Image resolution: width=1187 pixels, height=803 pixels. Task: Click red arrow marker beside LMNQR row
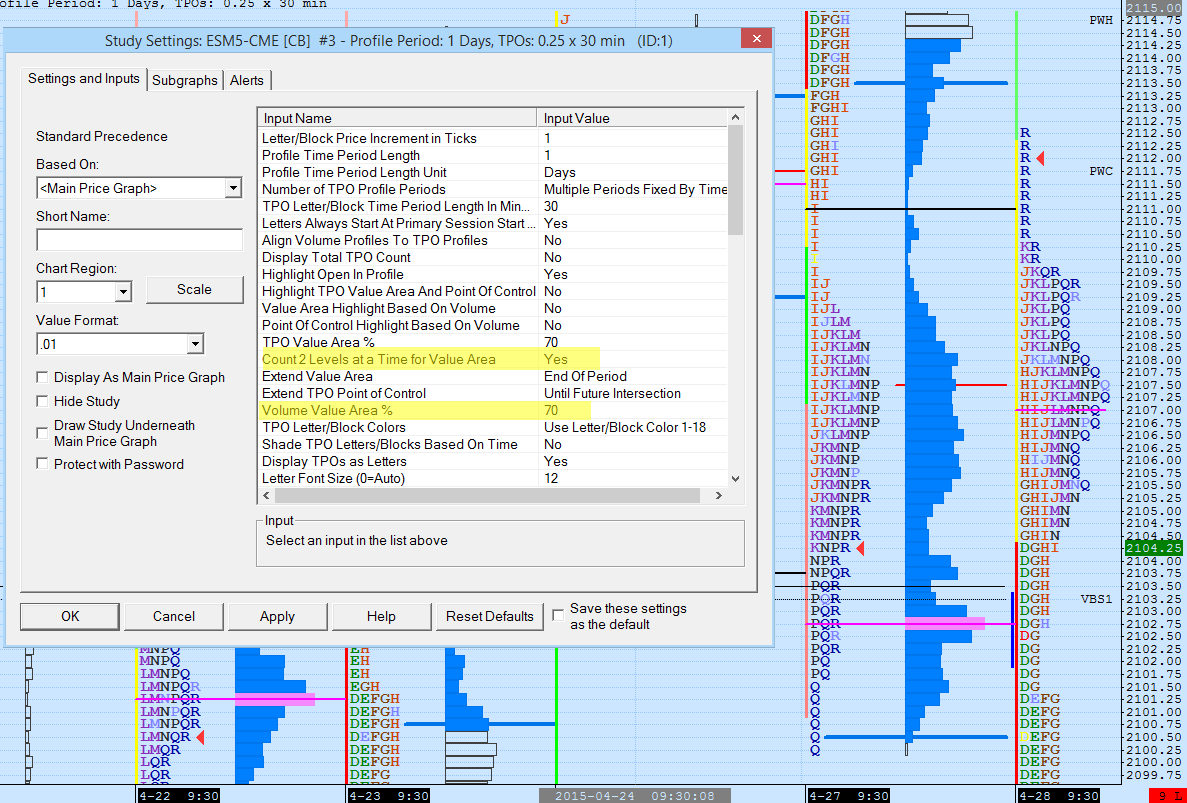pyautogui.click(x=199, y=737)
